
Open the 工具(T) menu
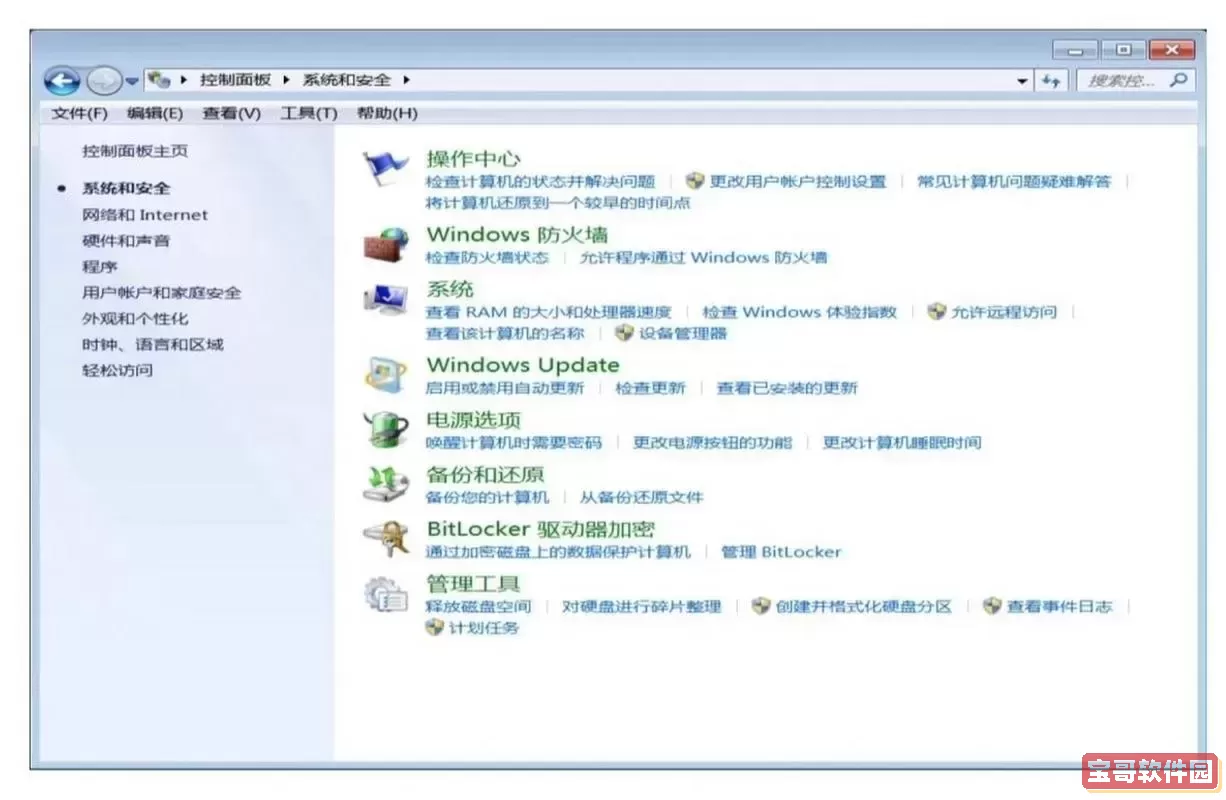point(308,113)
